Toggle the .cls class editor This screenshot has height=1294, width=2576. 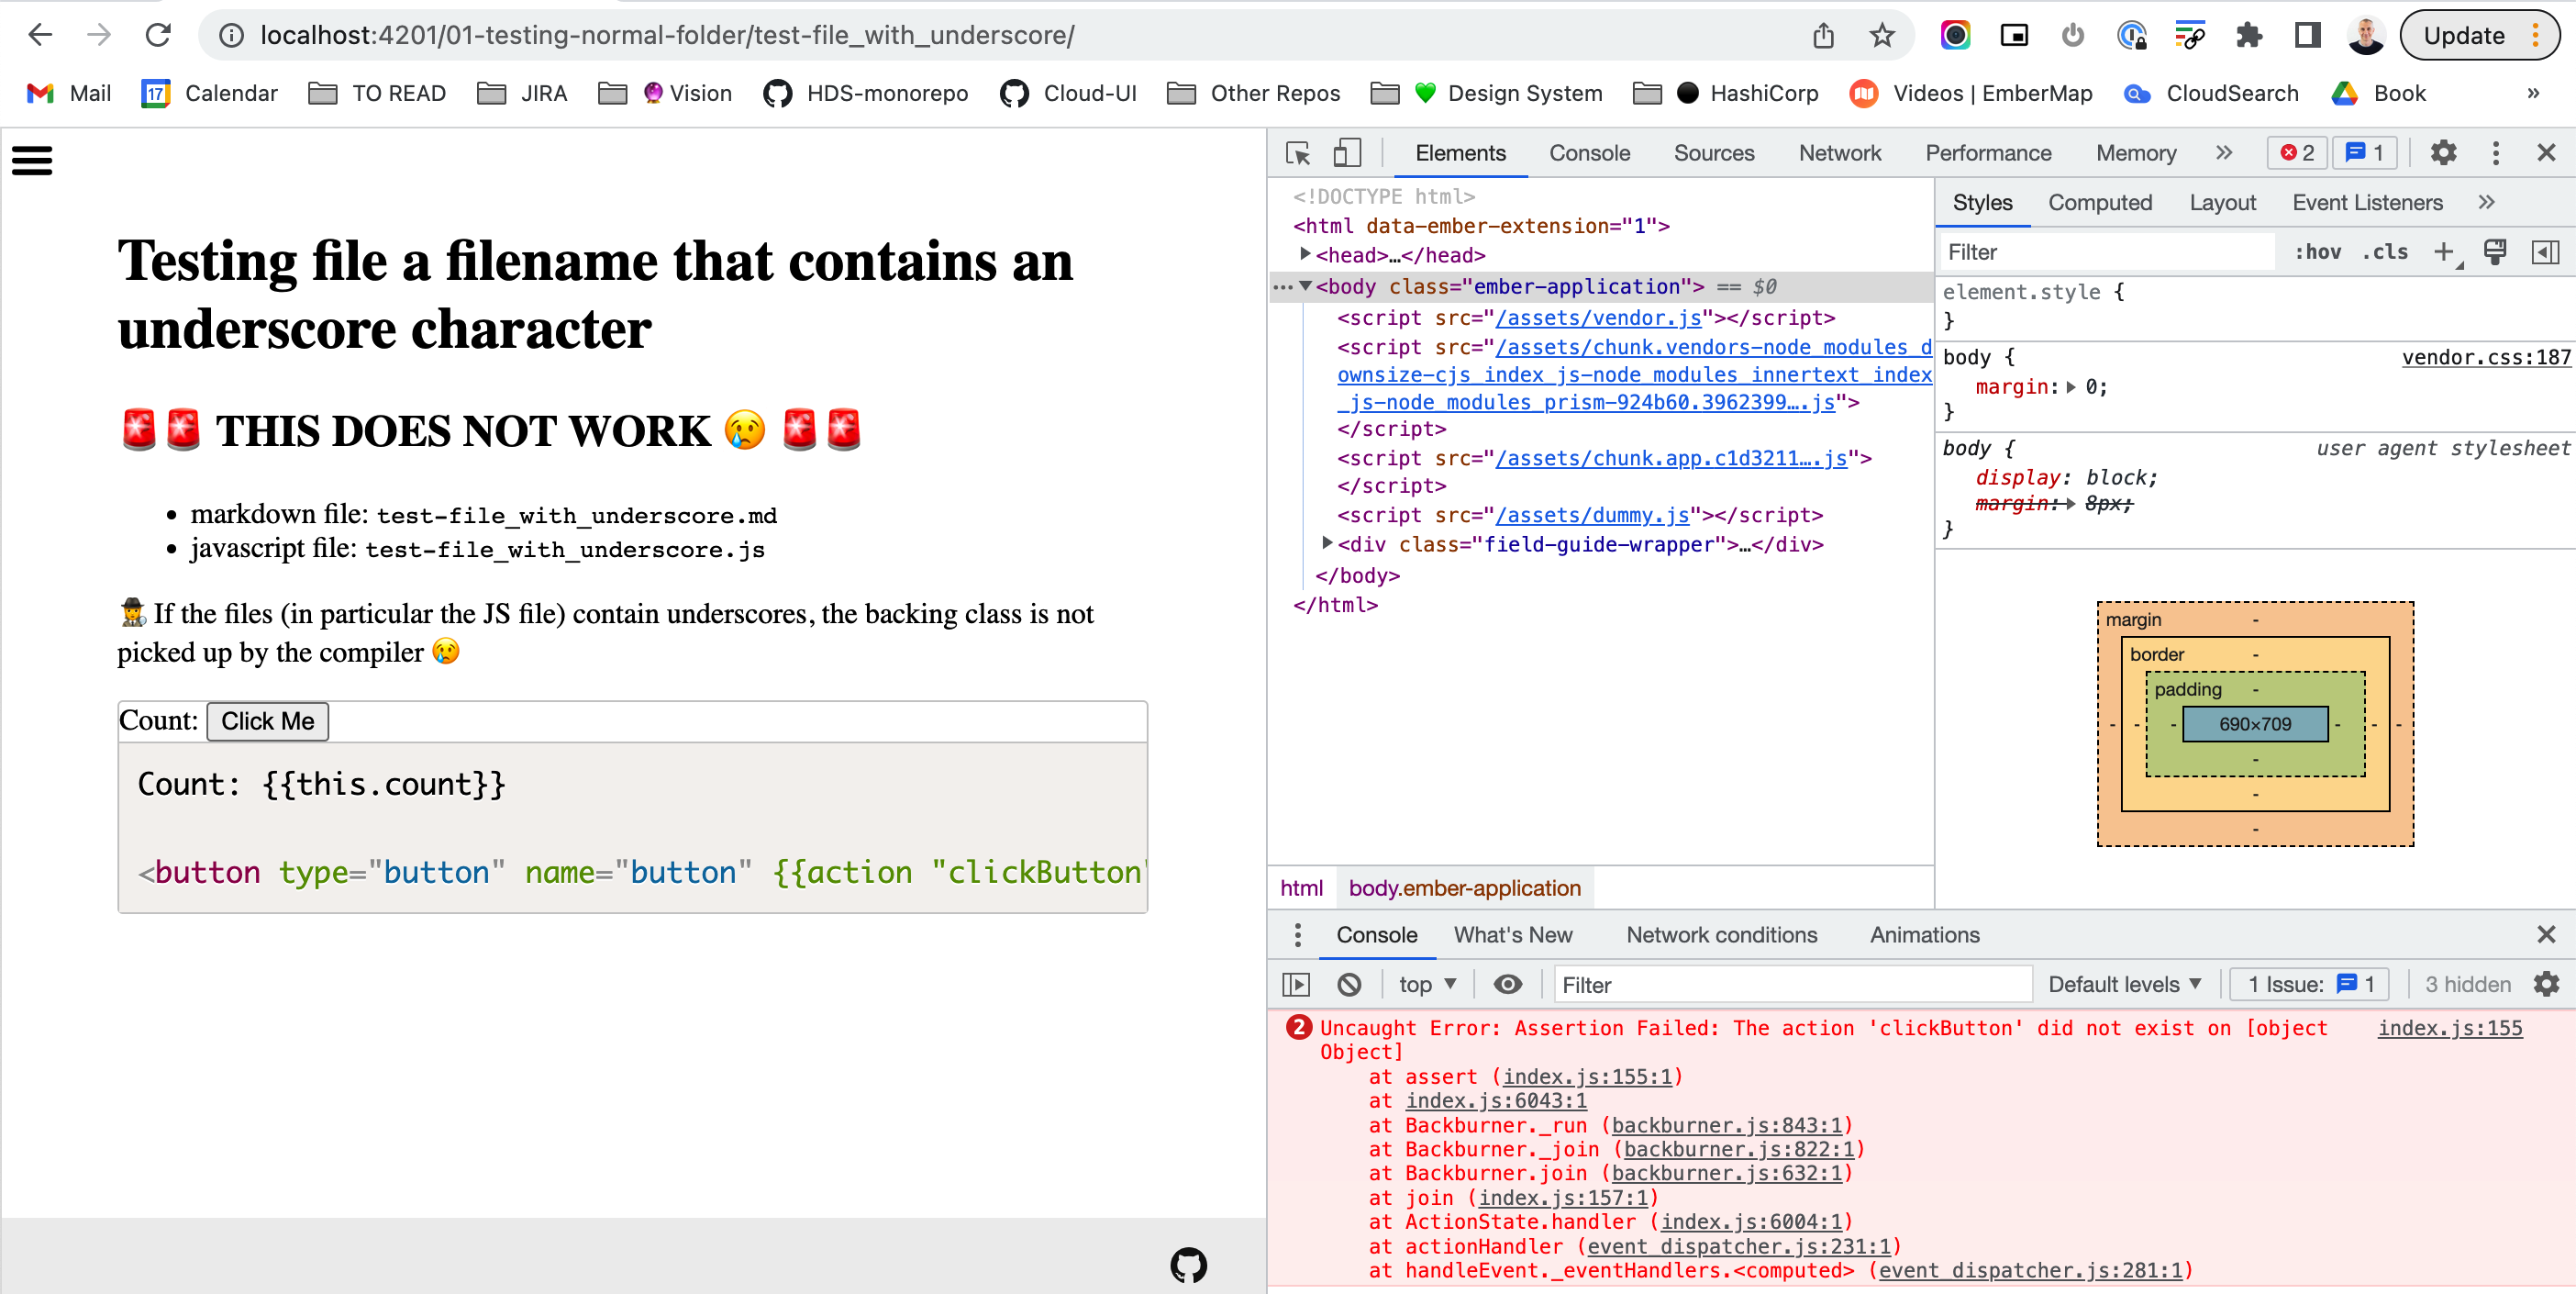click(2384, 251)
